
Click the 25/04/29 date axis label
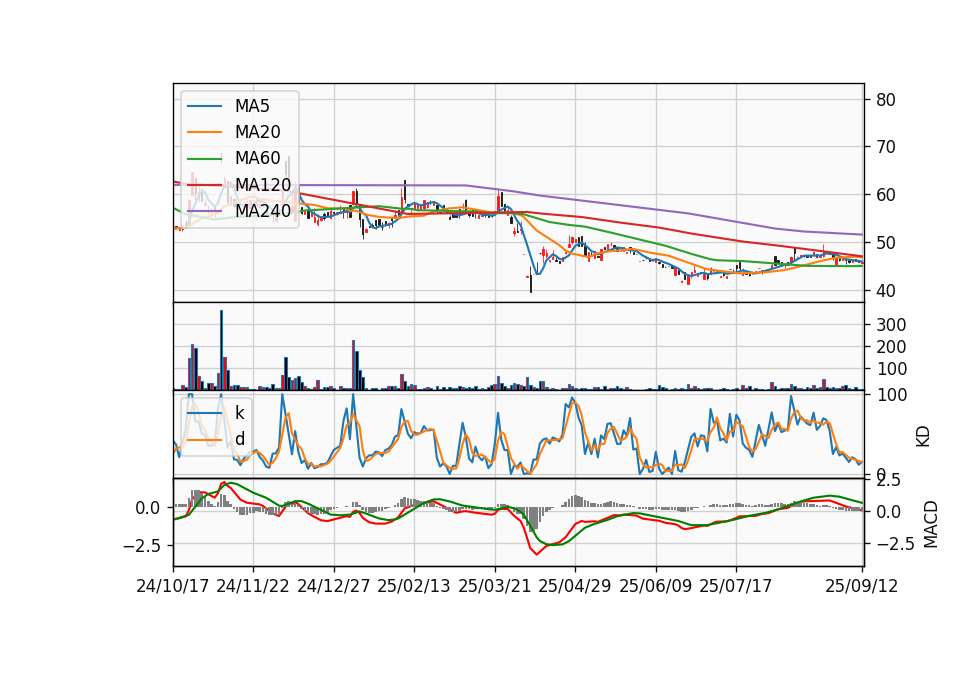575,586
